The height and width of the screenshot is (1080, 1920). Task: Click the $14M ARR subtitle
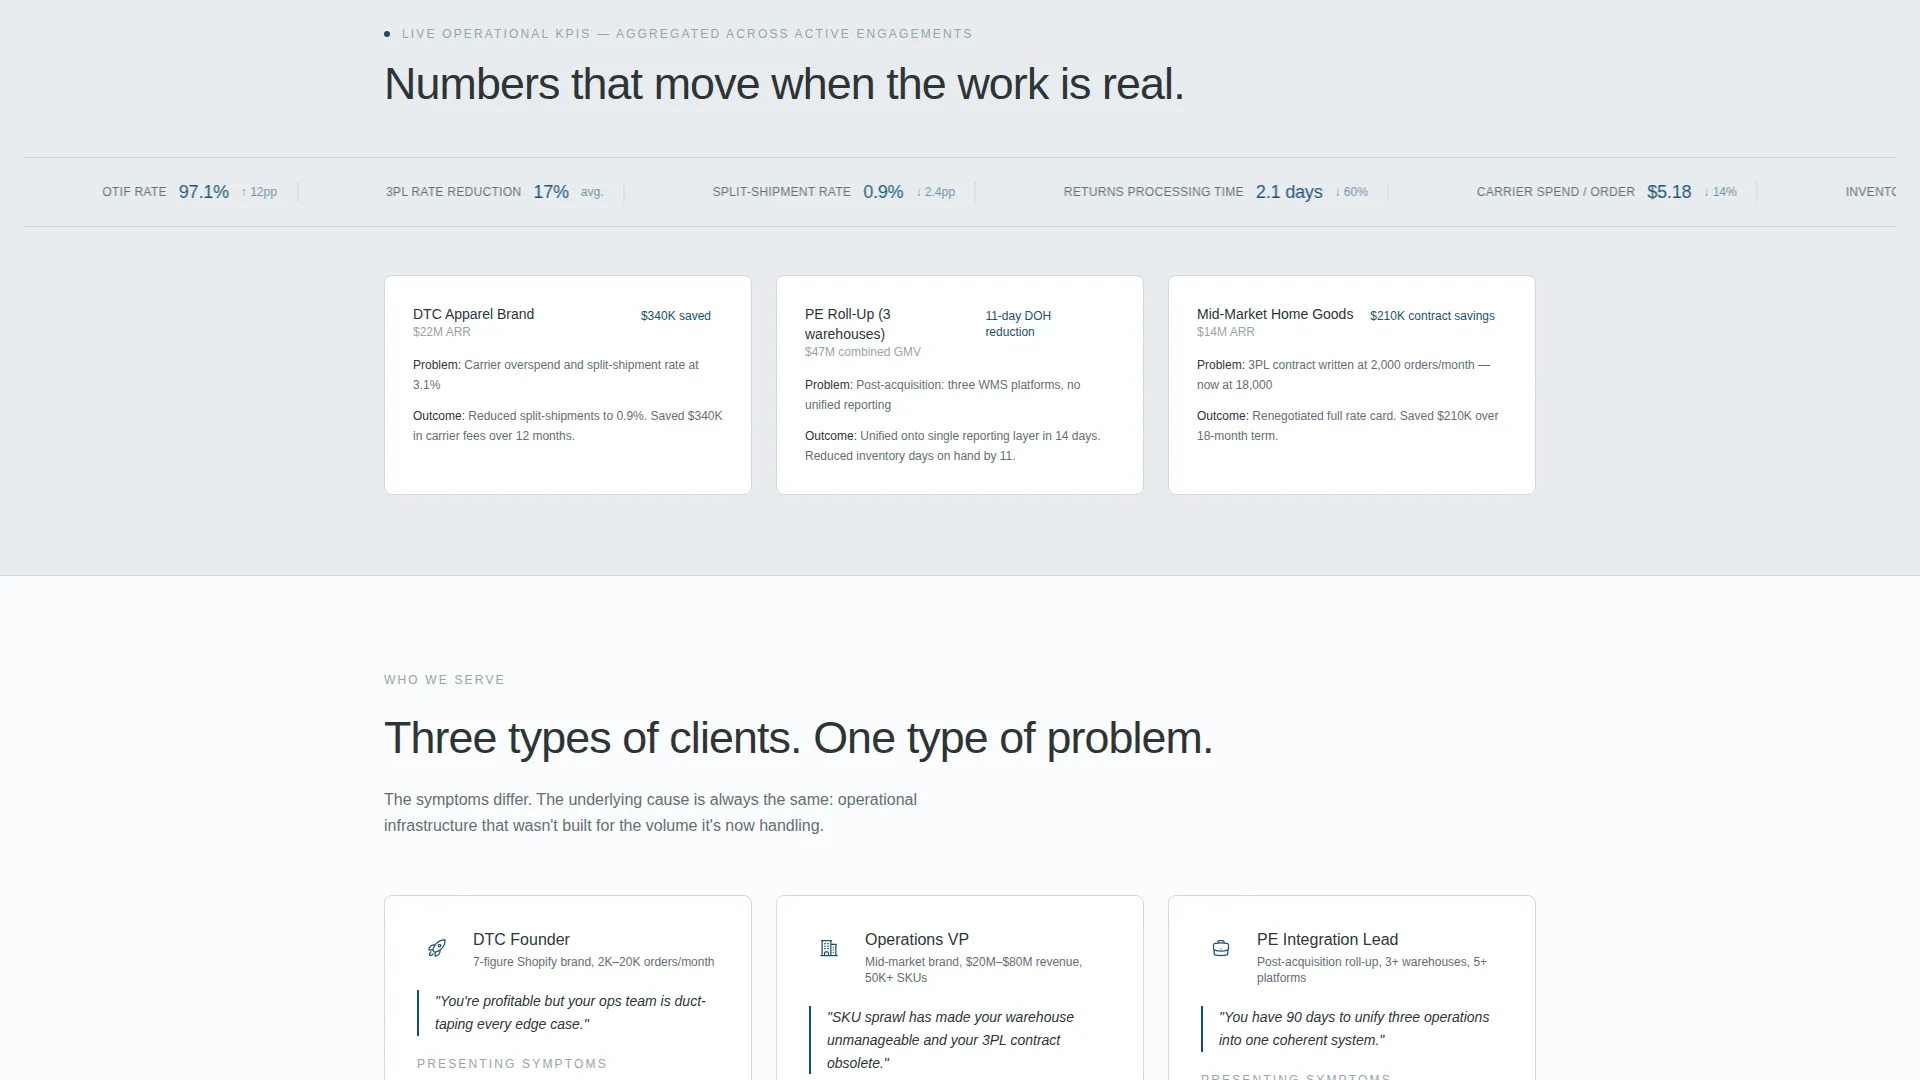pos(1225,332)
